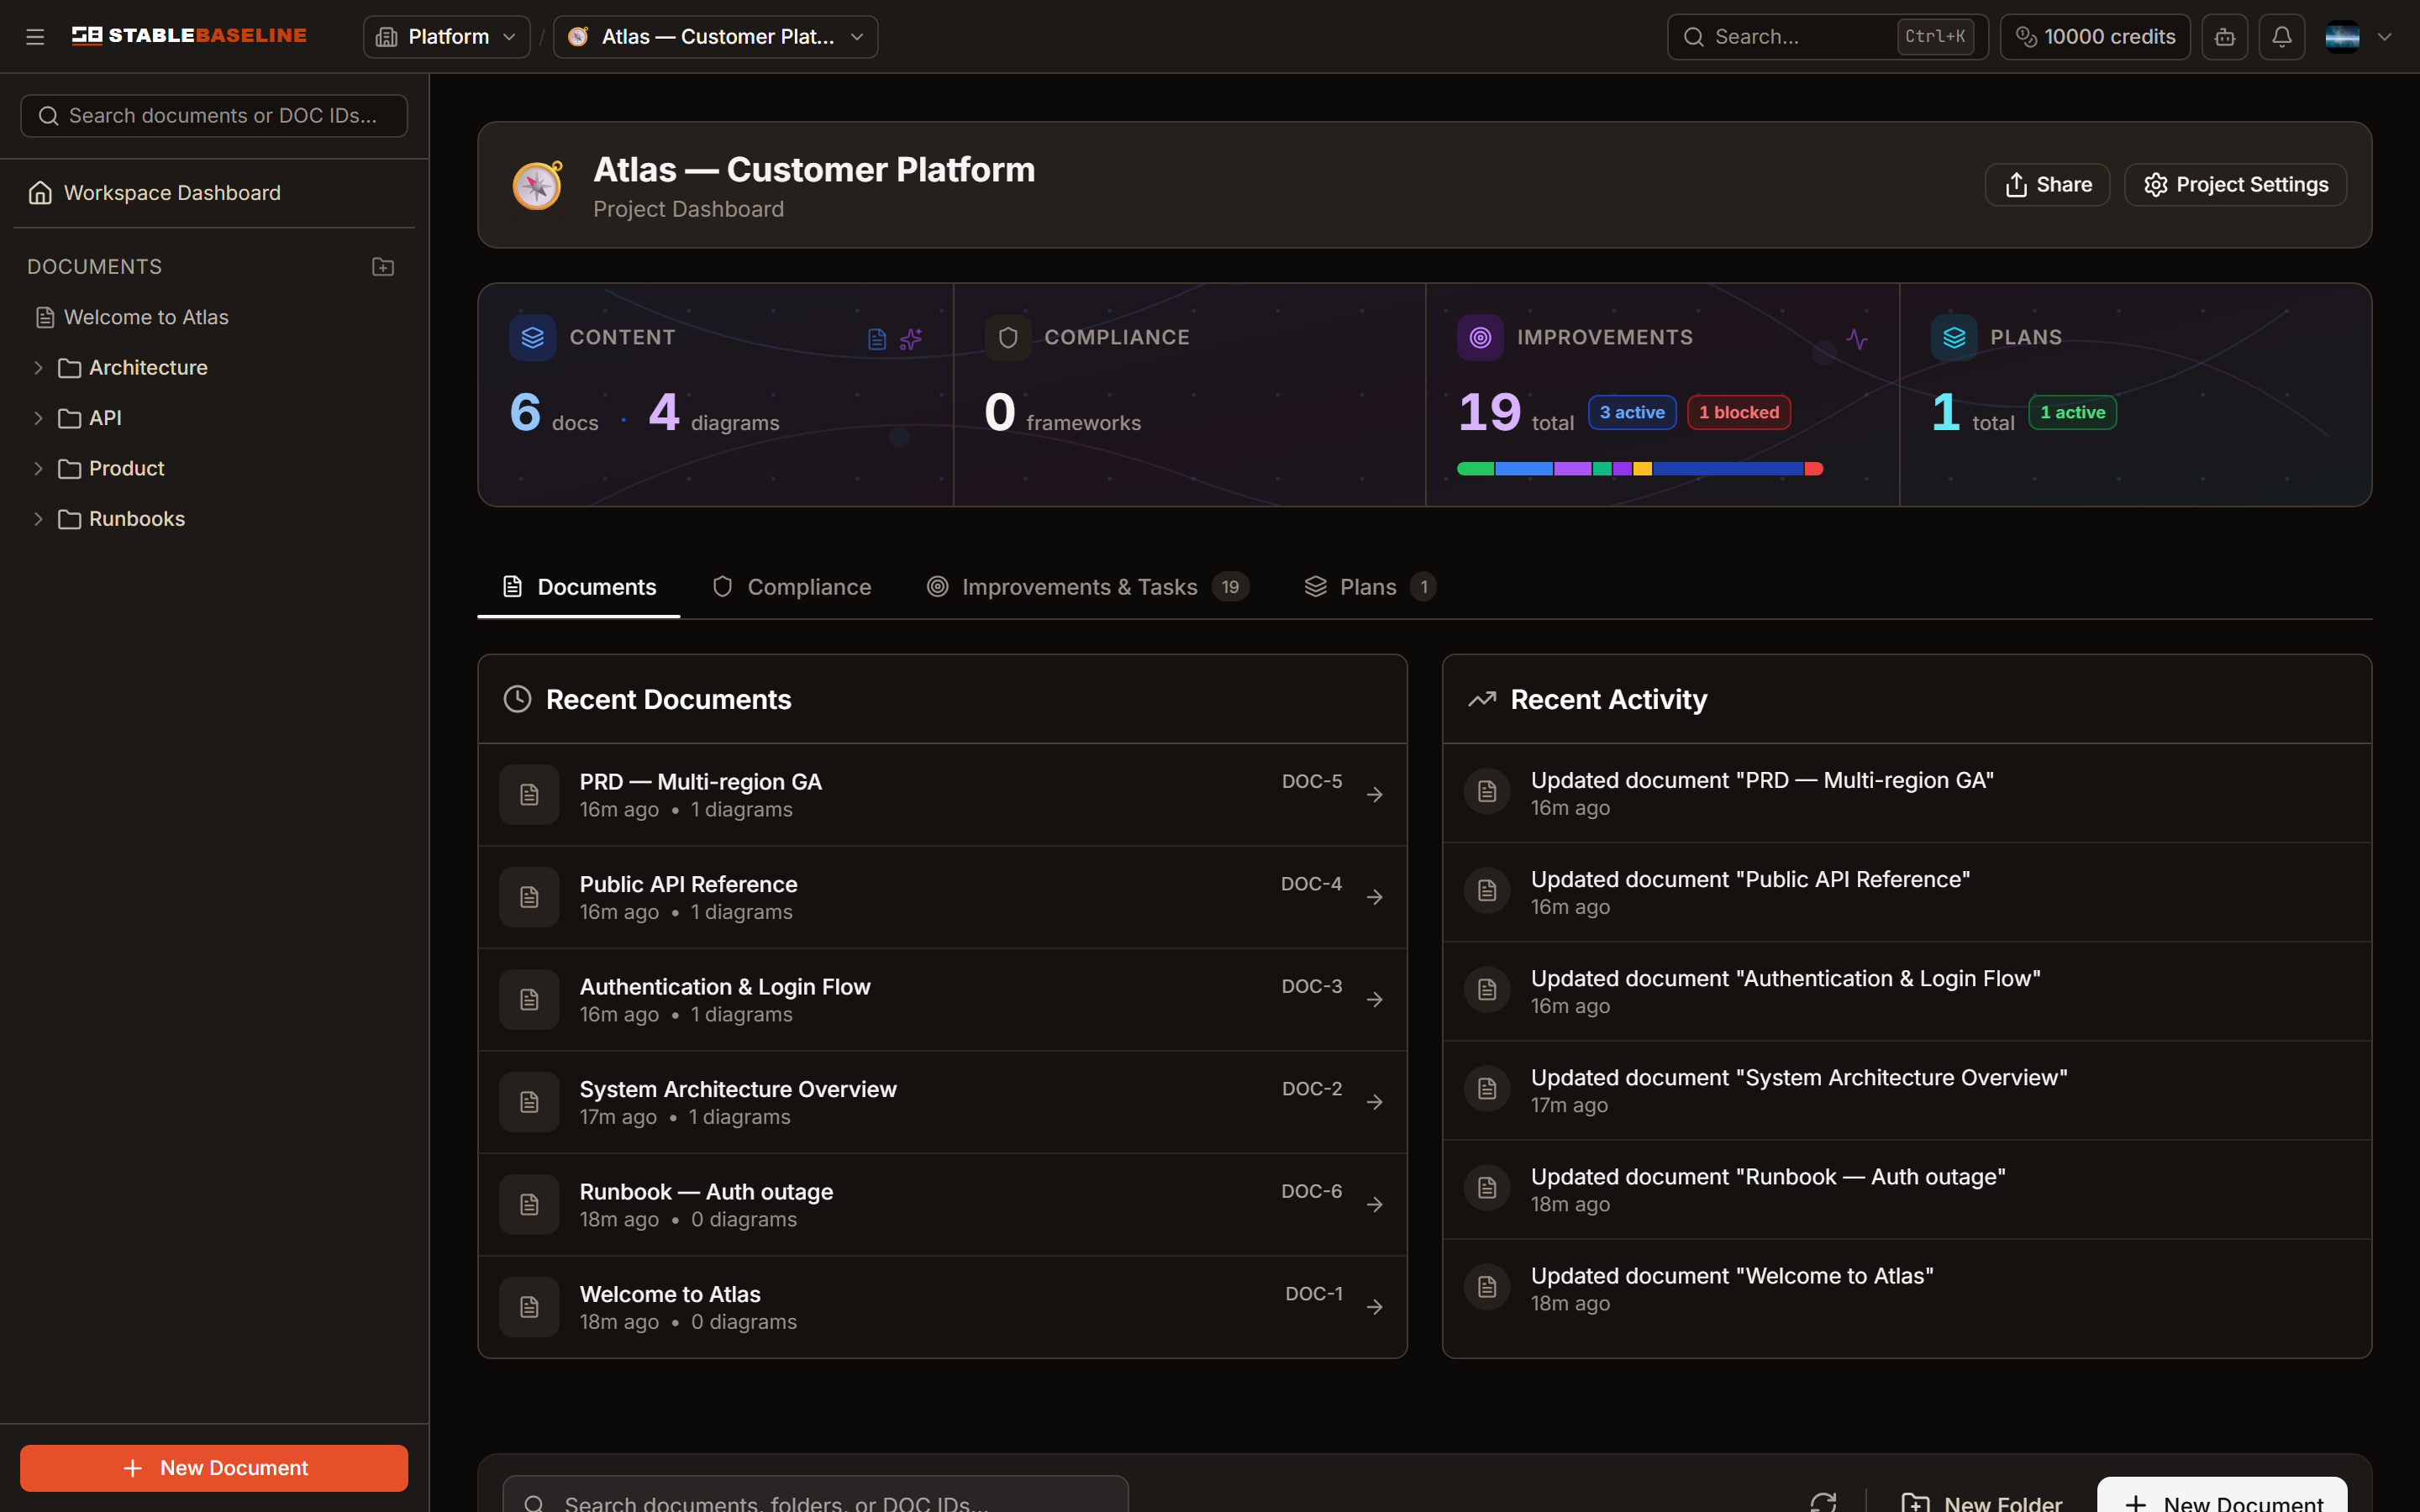Click the activity pulse icon in Improvements
Image resolution: width=2420 pixels, height=1512 pixels.
click(1857, 339)
